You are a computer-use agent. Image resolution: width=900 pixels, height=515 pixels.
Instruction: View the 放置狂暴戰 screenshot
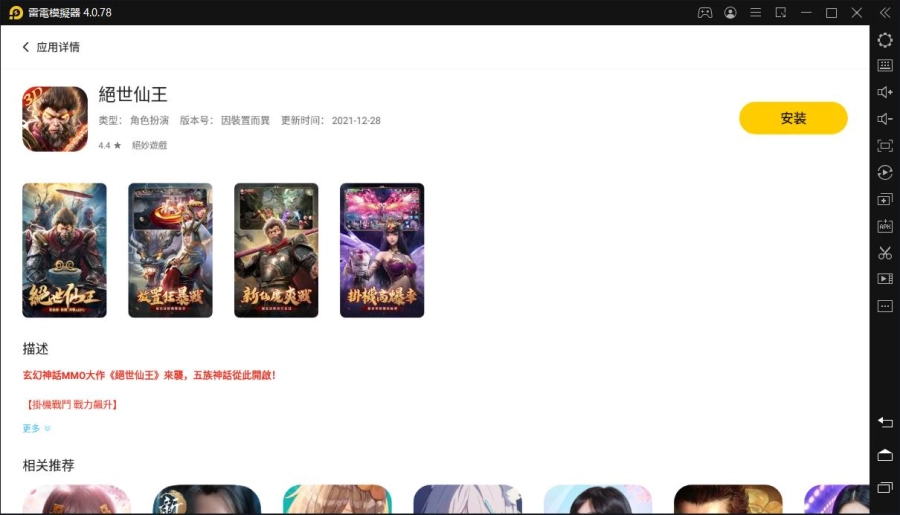(x=170, y=250)
